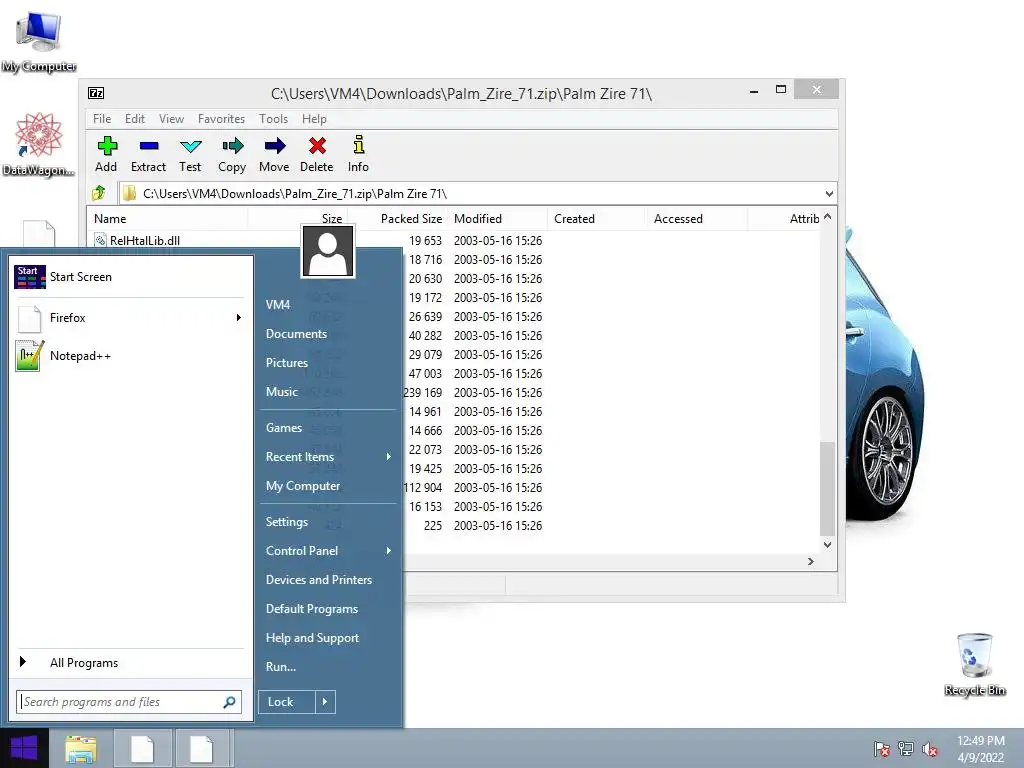
Task: Open Default Programs
Action: [x=312, y=609]
